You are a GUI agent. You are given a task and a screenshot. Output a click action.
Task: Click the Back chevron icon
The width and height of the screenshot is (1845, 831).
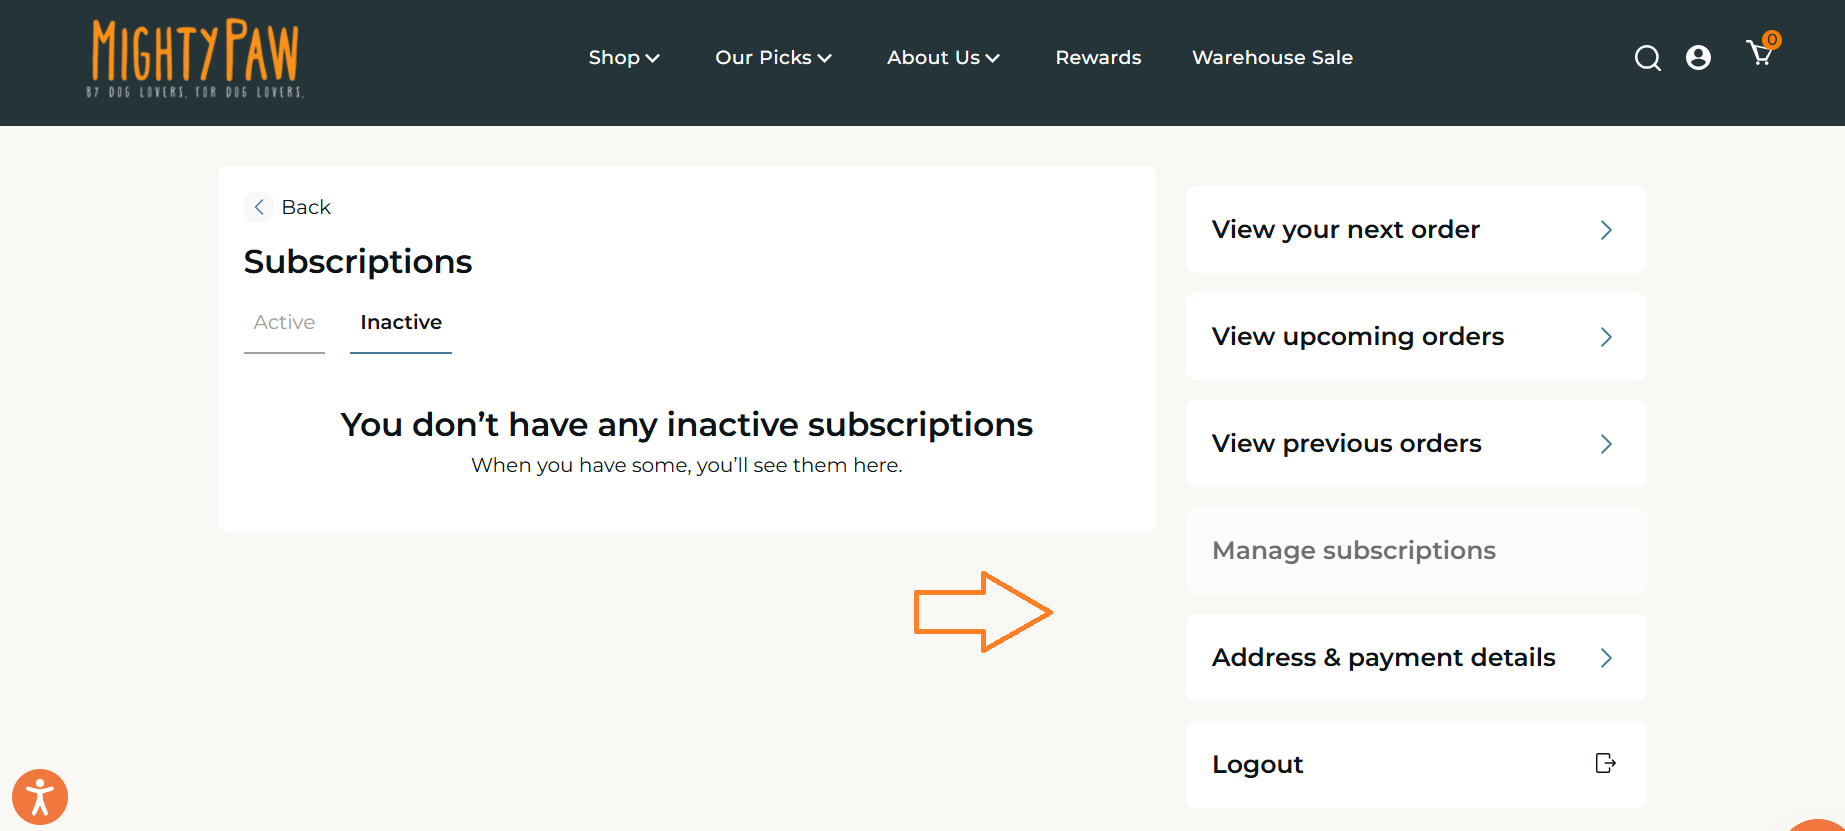pyautogui.click(x=259, y=207)
